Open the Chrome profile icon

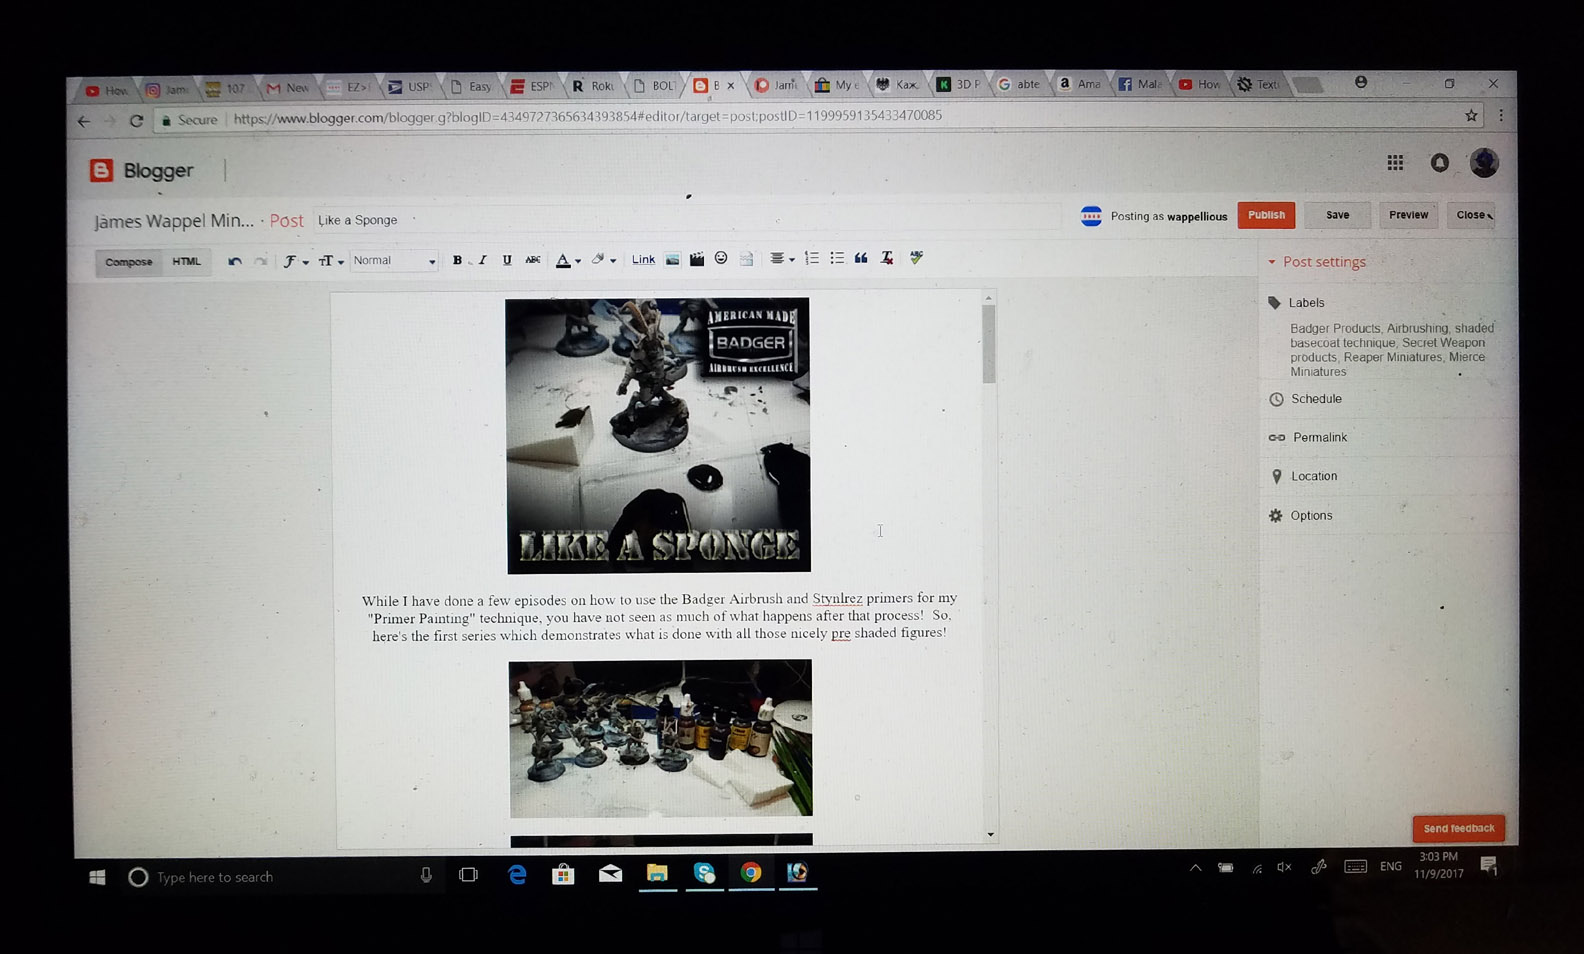[x=1361, y=83]
